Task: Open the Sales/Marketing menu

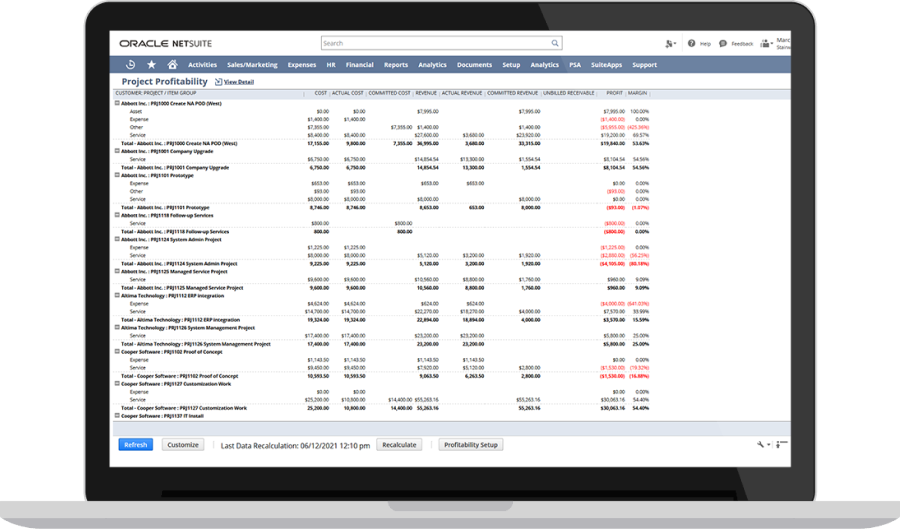Action: coord(252,65)
